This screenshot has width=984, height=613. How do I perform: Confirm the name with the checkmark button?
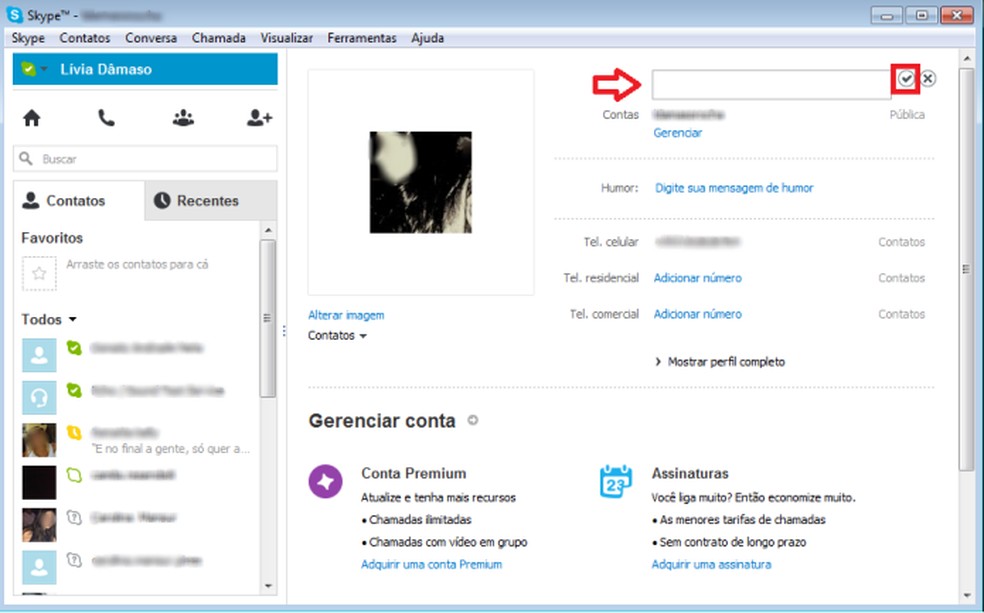tap(906, 78)
